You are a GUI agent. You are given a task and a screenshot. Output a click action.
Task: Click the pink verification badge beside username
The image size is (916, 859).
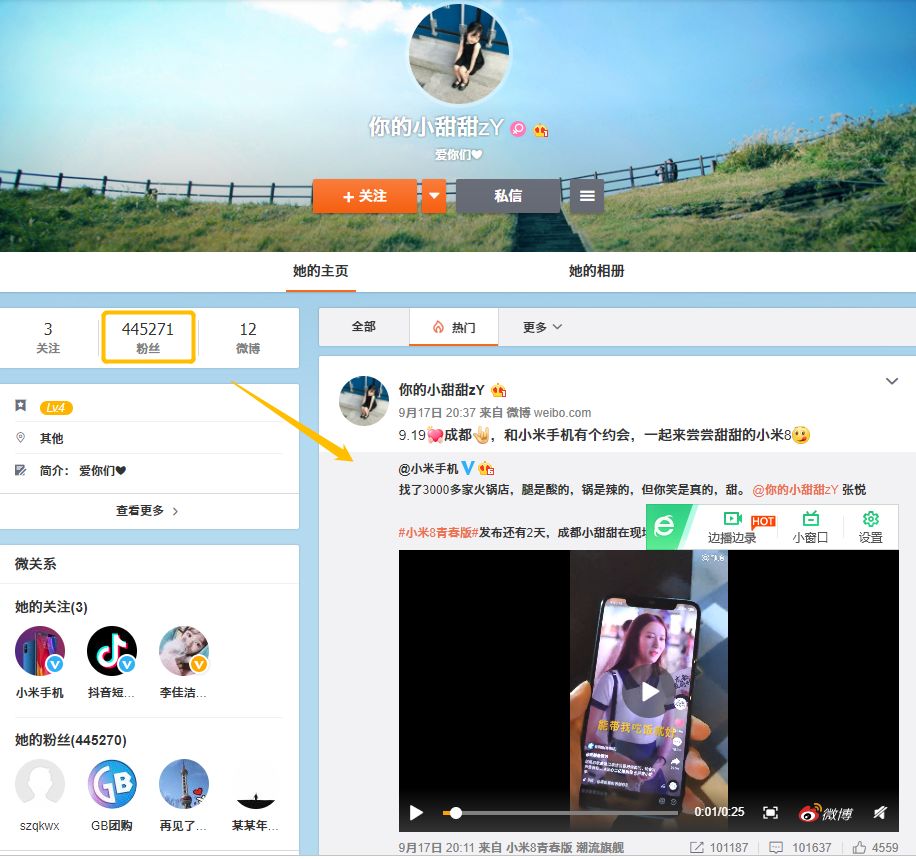(x=518, y=129)
